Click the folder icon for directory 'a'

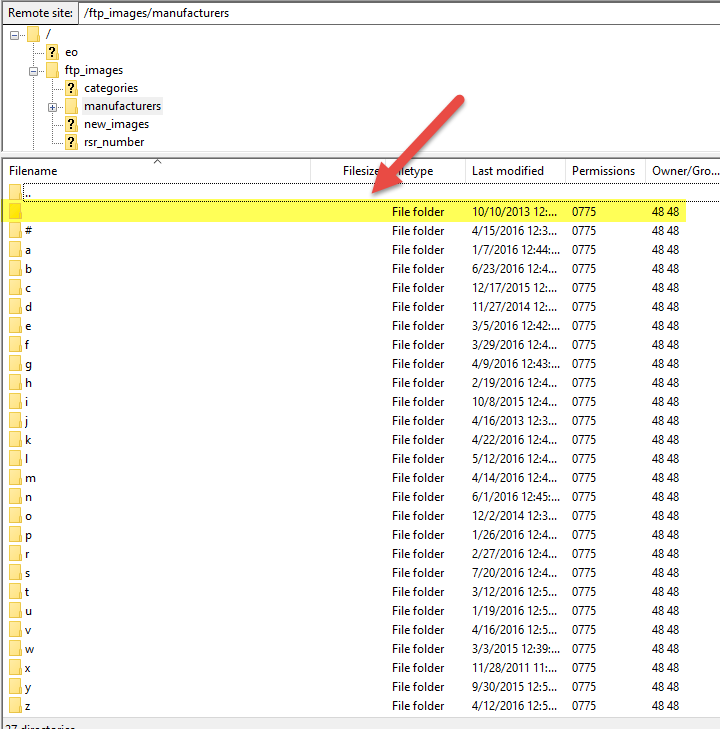[15, 250]
